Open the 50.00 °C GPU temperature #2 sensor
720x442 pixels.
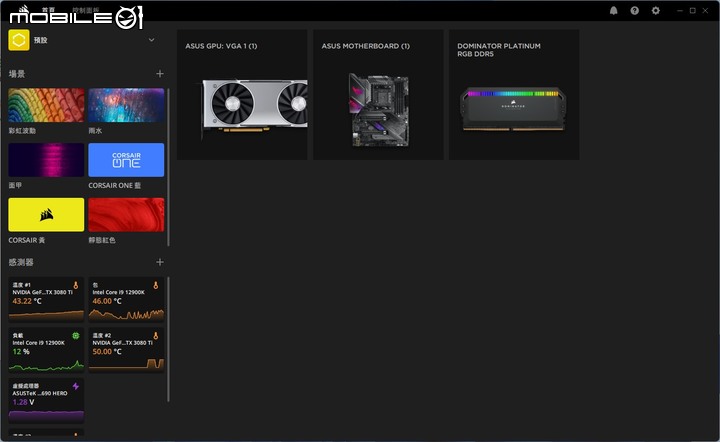click(x=126, y=349)
